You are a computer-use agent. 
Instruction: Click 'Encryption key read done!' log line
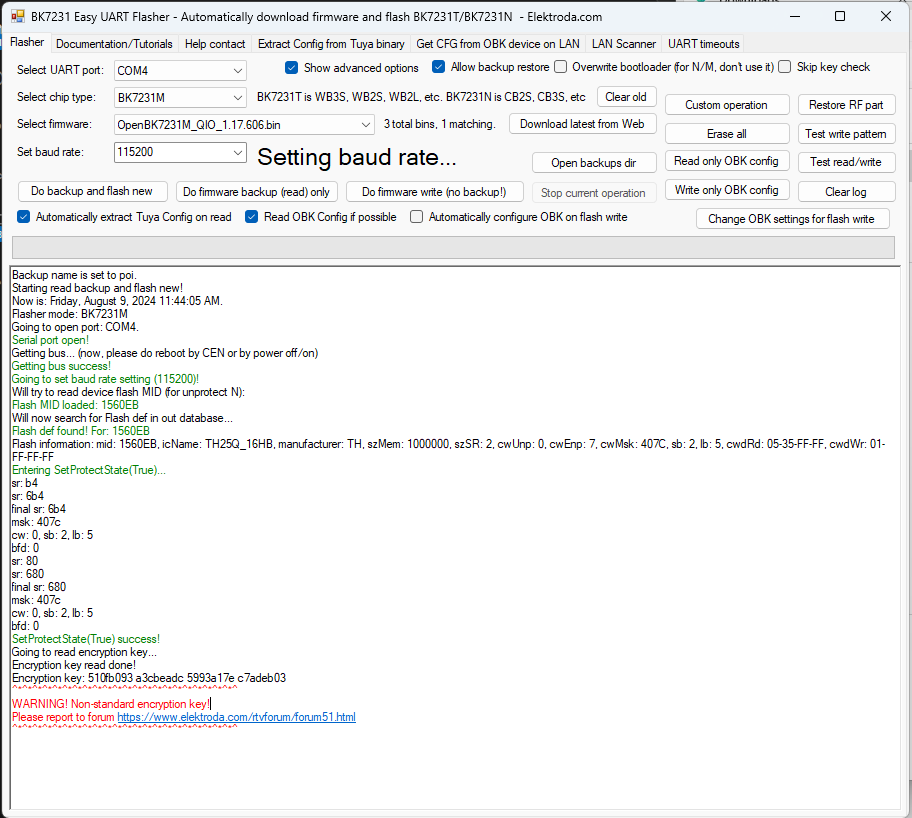[74, 665]
